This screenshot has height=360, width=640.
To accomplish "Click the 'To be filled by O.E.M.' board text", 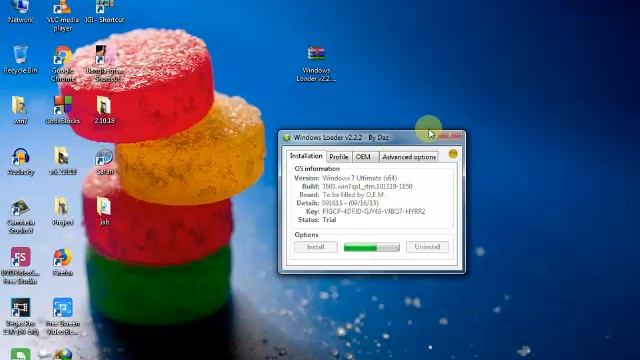I will (353, 195).
